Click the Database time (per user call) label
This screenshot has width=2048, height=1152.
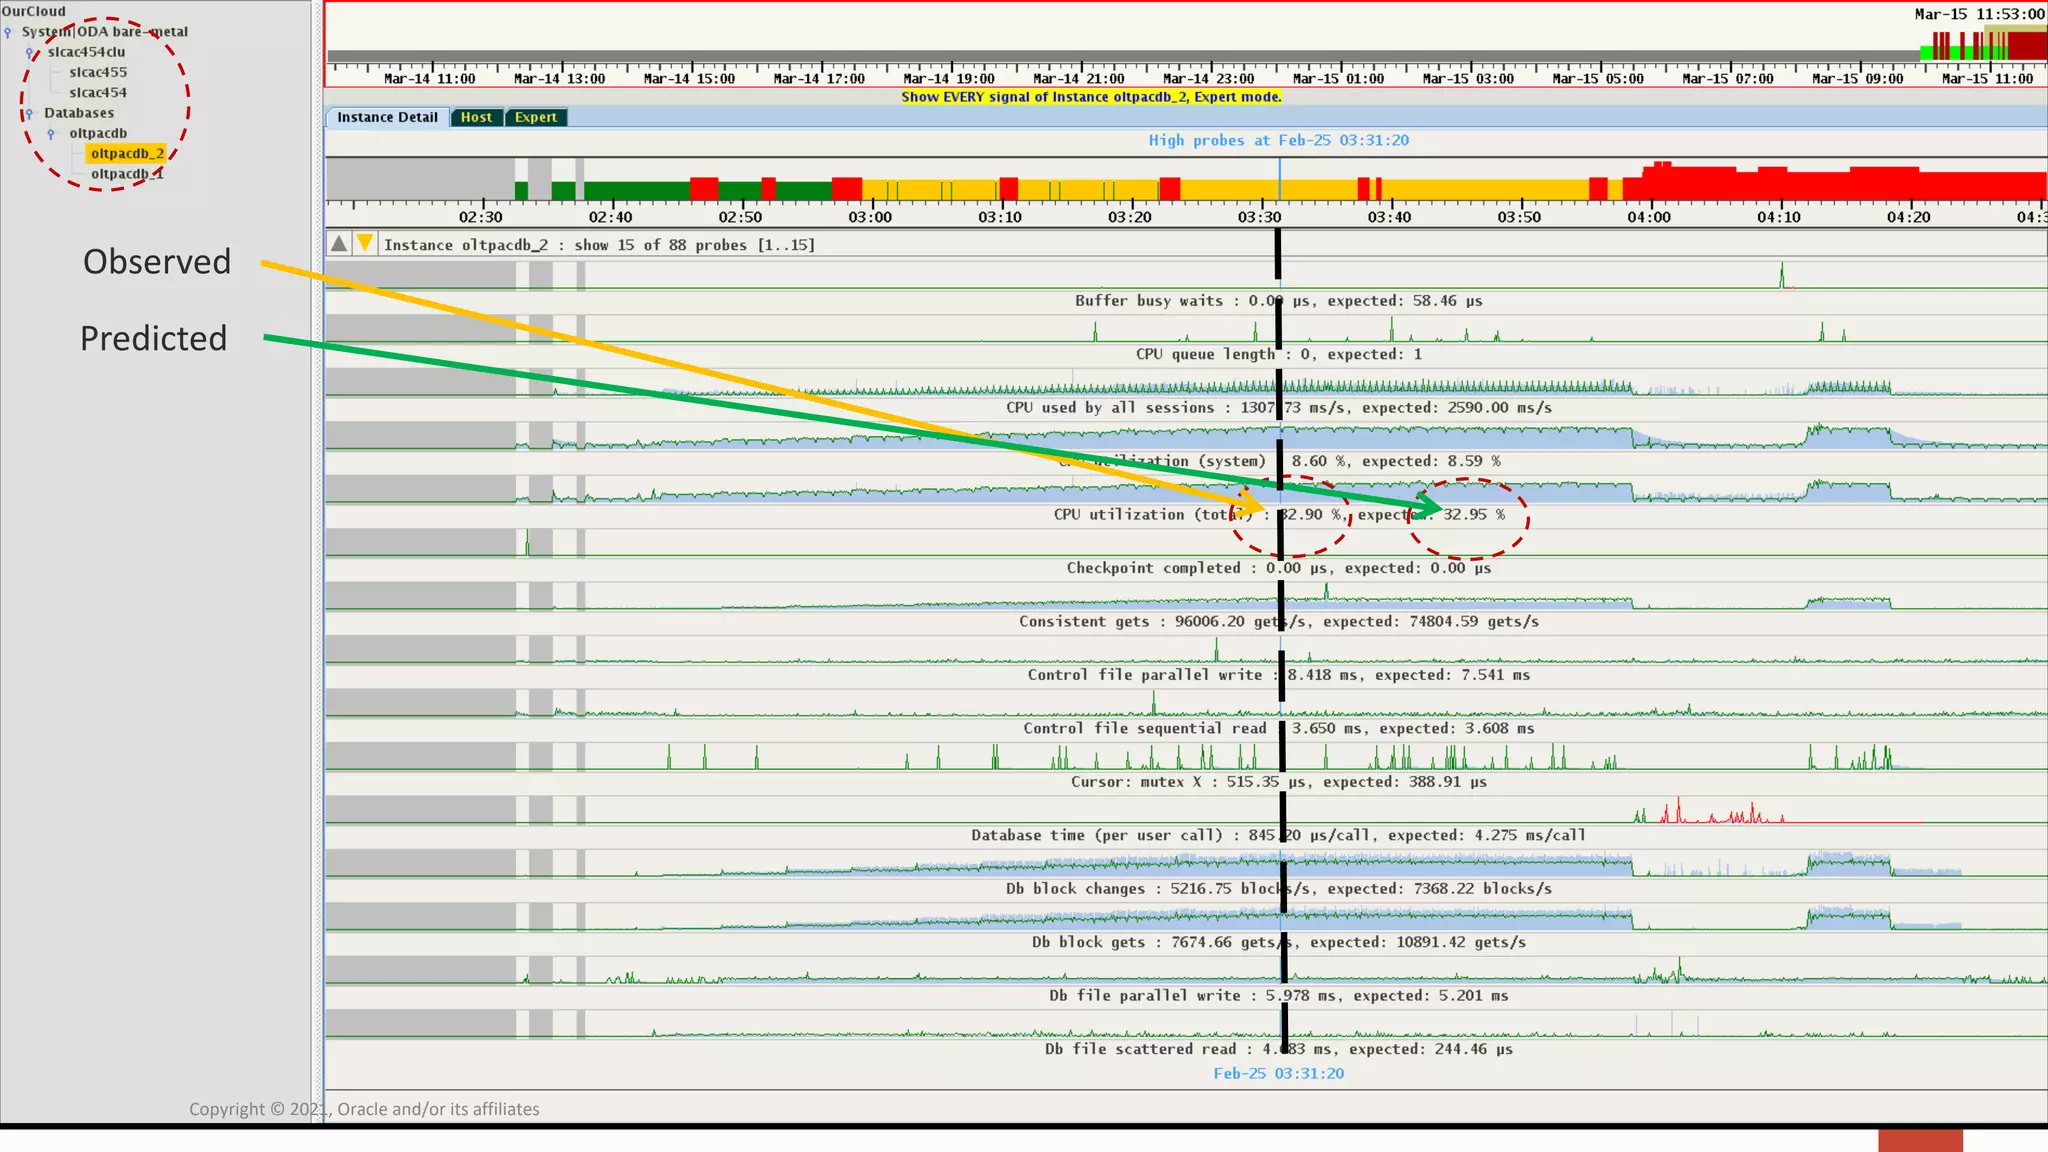pos(1279,835)
